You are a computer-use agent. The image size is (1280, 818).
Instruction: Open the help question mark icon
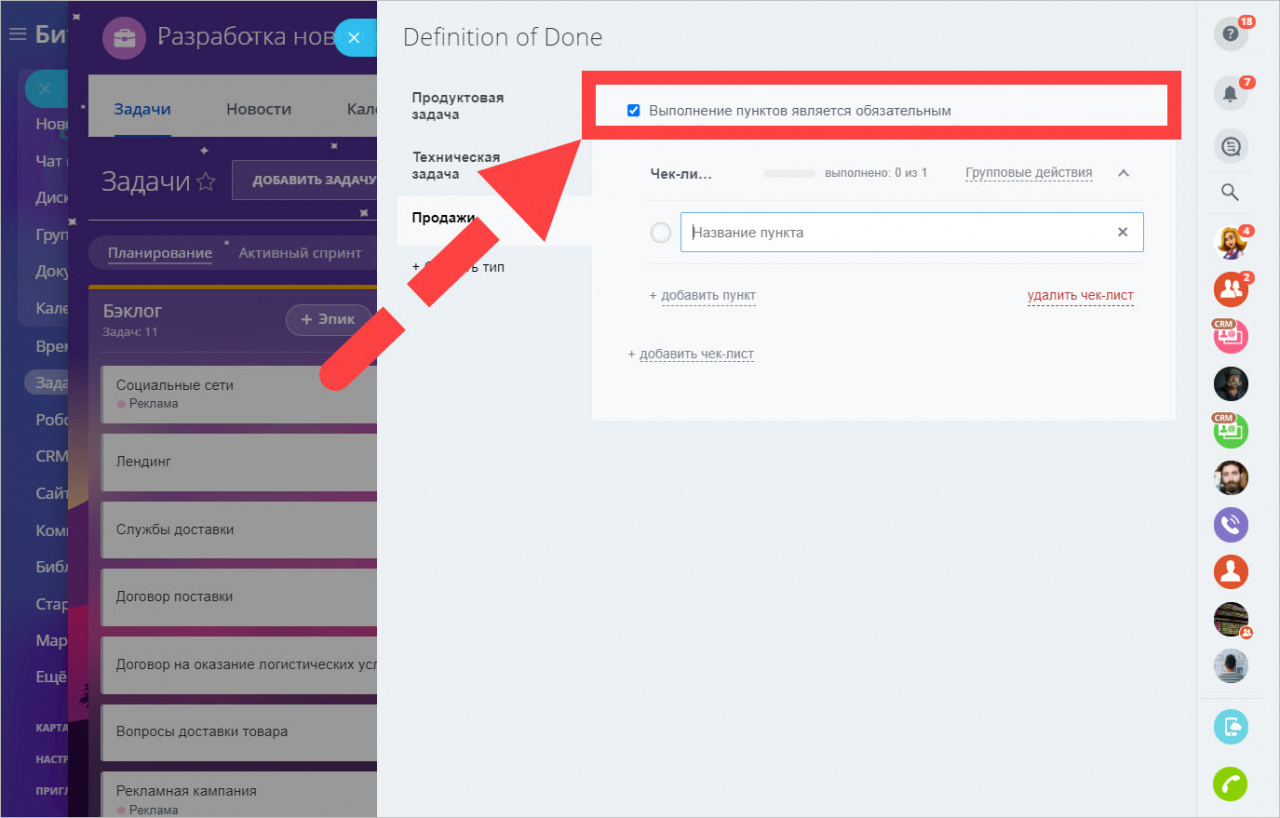(1230, 34)
